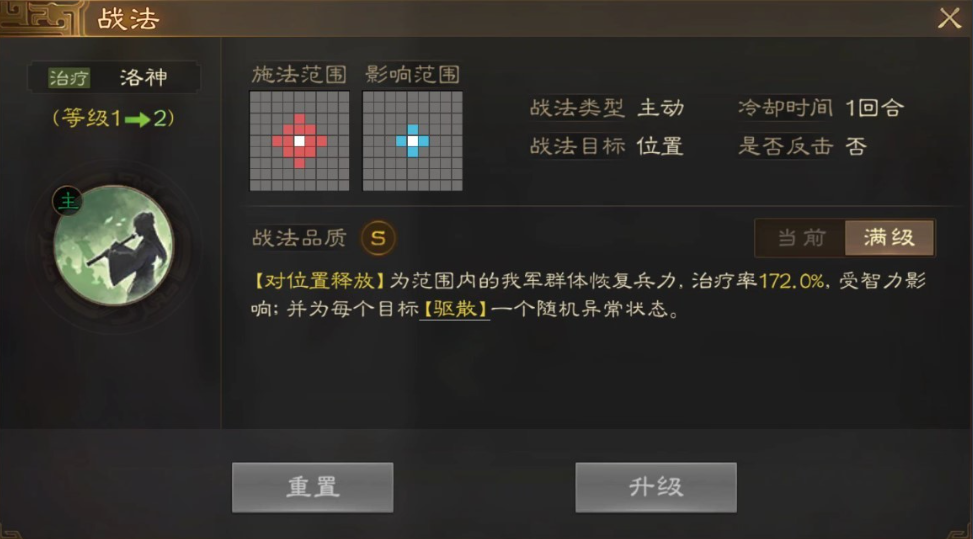The height and width of the screenshot is (539, 973).
Task: Click the 升级 button
Action: [x=656, y=488]
